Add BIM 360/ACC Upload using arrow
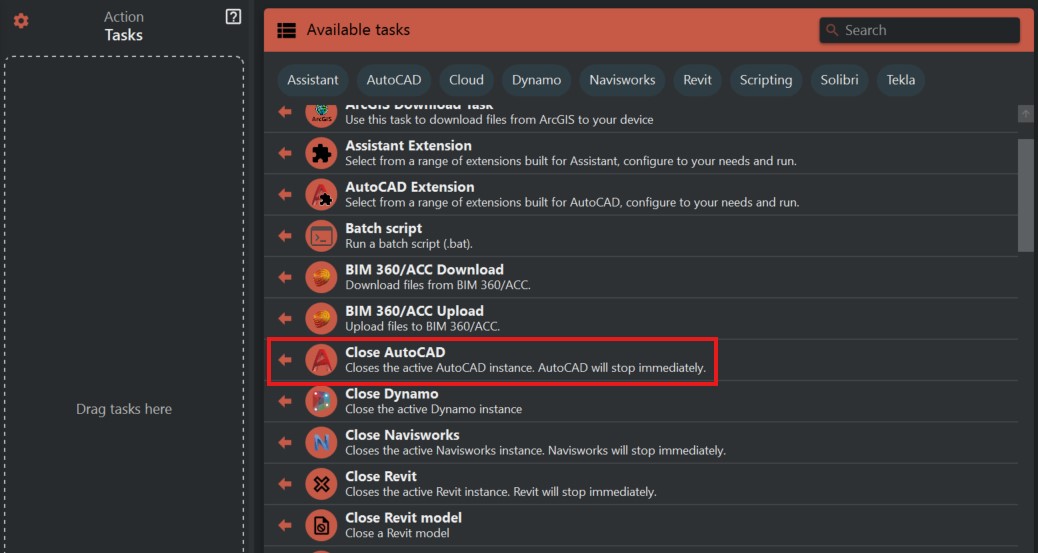This screenshot has height=553, width=1038. 285,318
